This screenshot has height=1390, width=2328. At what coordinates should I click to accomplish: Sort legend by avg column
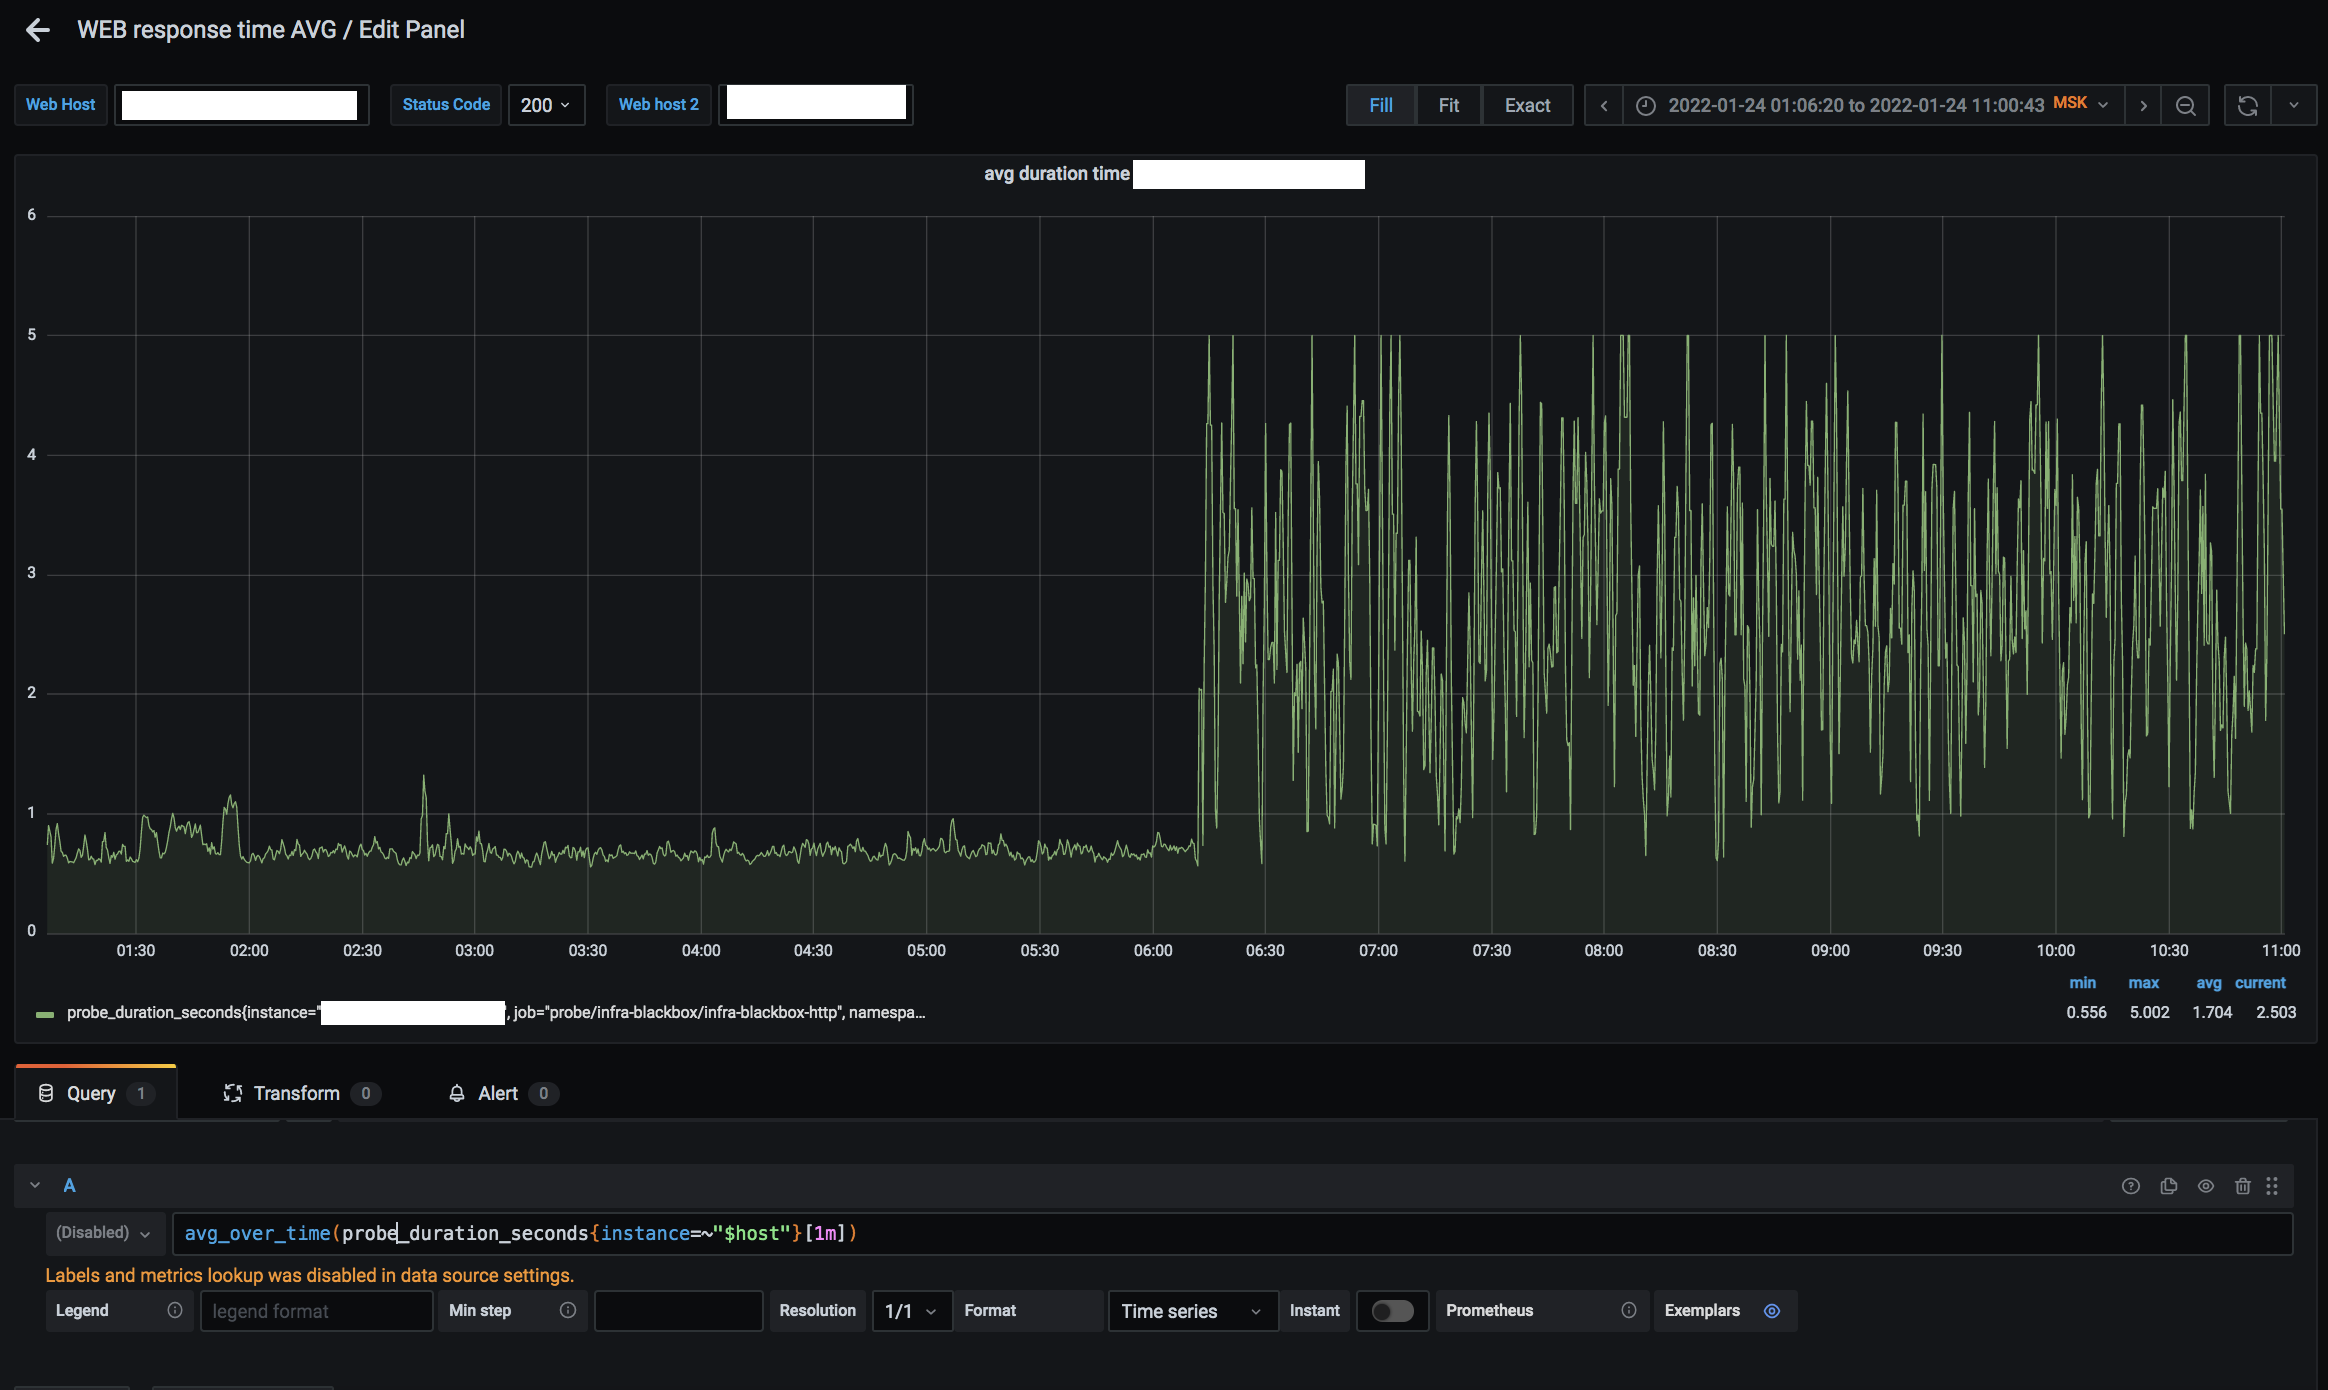tap(2208, 983)
